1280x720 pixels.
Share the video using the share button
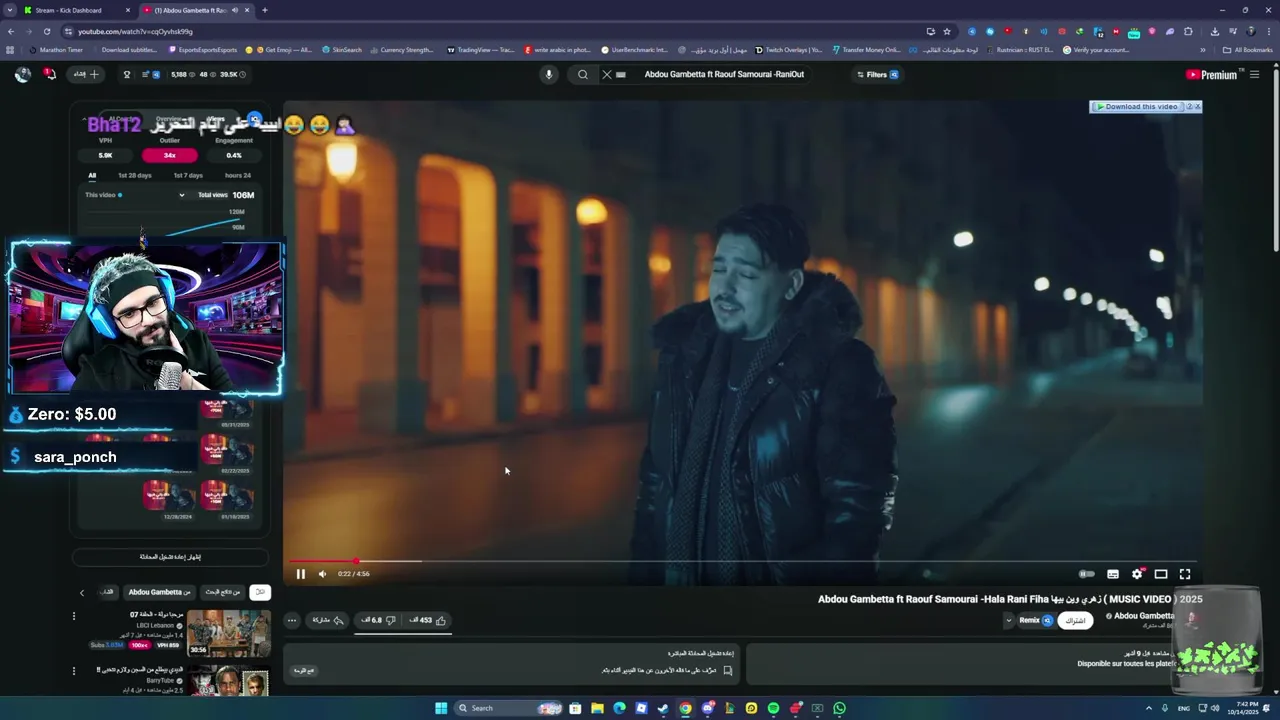click(x=328, y=620)
